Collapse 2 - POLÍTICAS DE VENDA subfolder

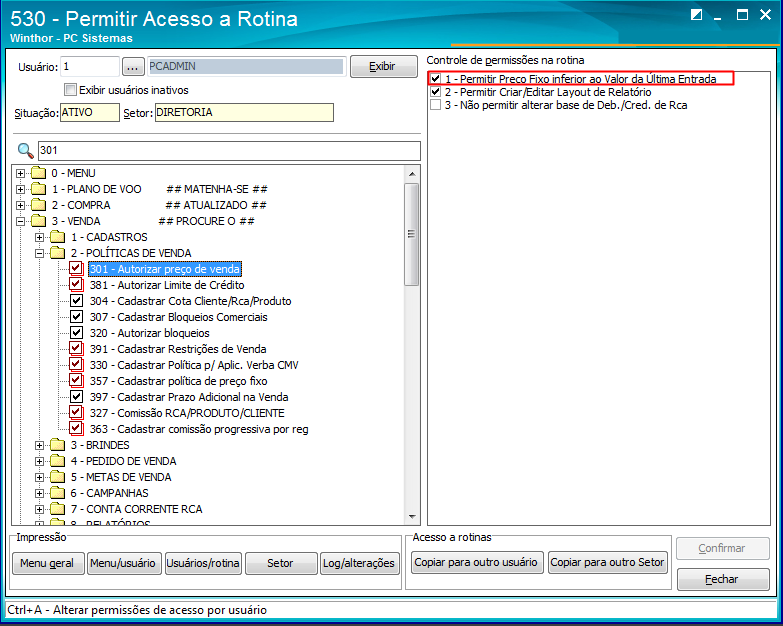coord(39,253)
